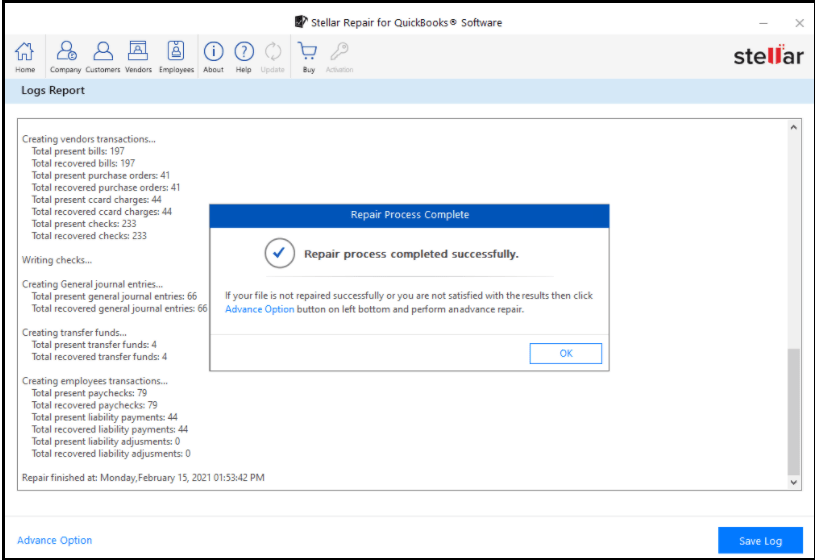Close the Stellar Repair for QuickBooks window
The width and height of the screenshot is (815, 560).
[799, 22]
